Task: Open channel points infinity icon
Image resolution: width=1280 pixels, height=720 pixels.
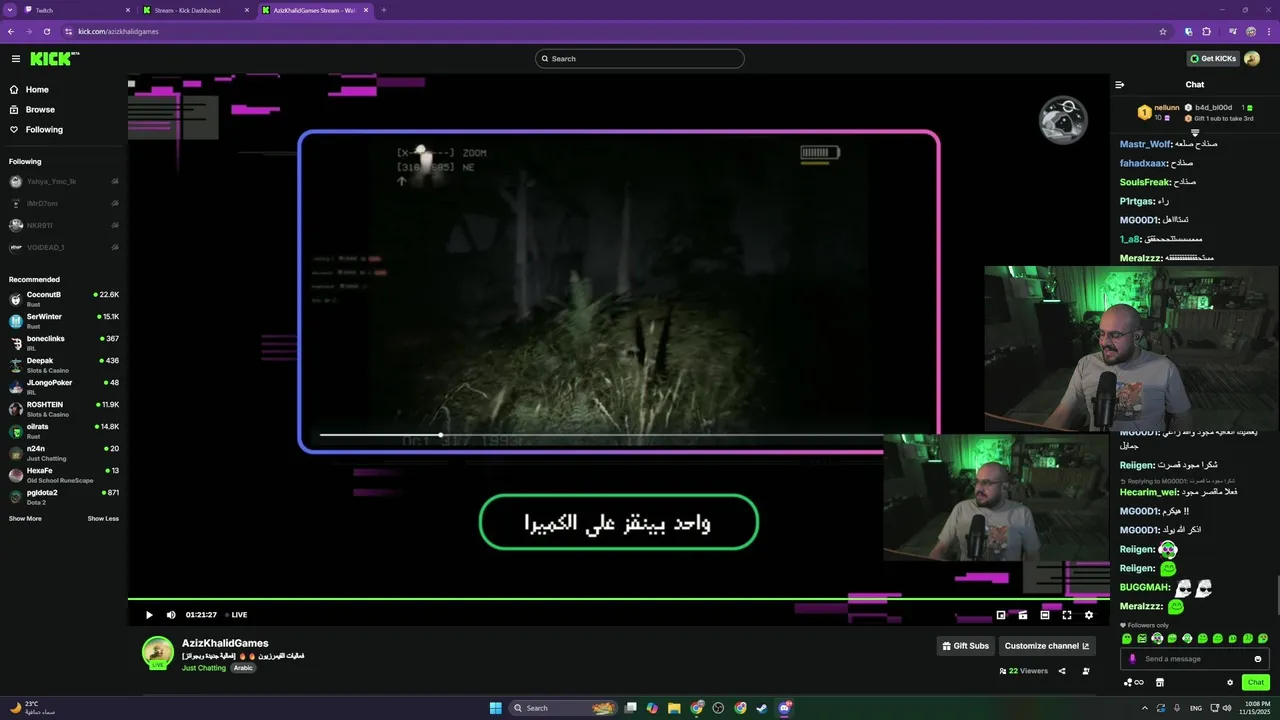Action: [x=1134, y=683]
